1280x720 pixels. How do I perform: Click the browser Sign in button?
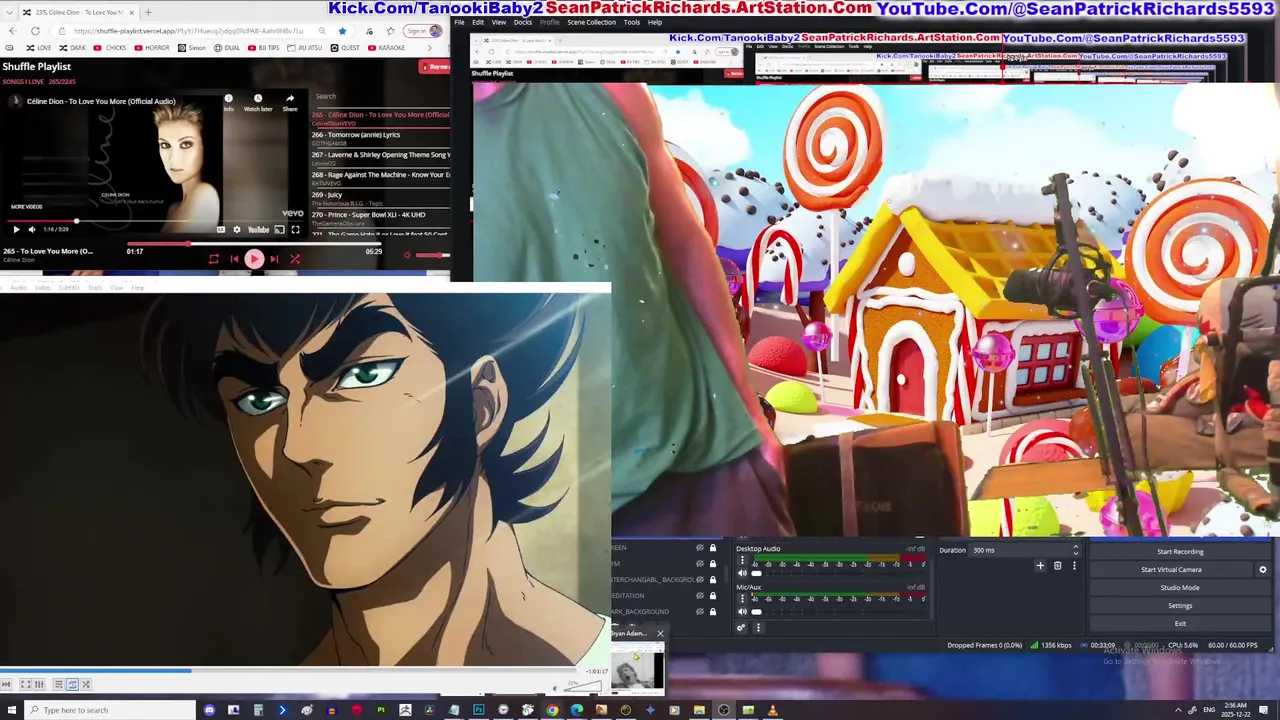tap(423, 31)
